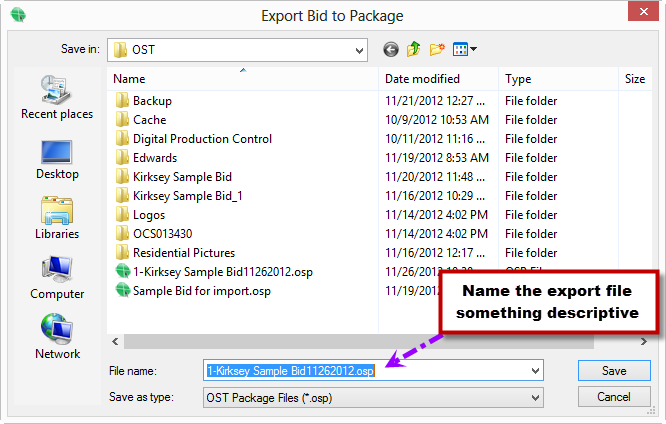Sort by Date modified column header

422,79
